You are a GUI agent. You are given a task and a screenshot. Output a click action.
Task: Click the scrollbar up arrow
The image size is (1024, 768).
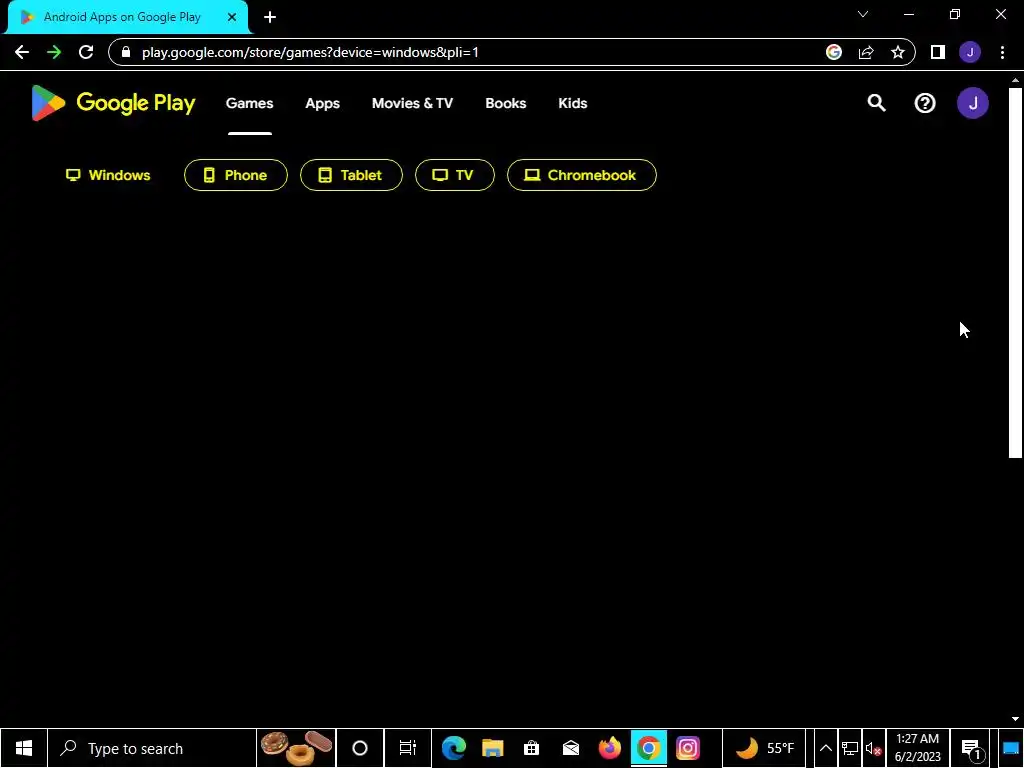click(1015, 80)
